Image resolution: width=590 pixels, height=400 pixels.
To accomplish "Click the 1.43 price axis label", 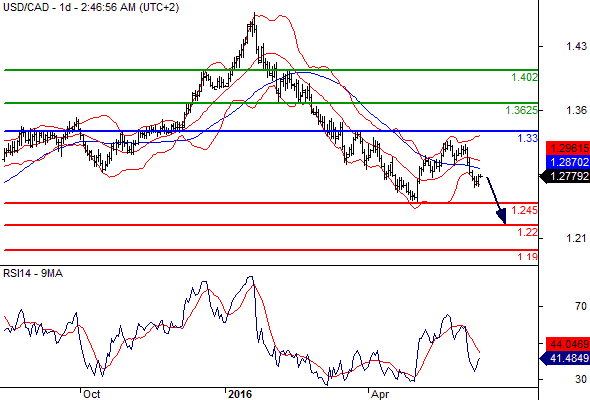I will coord(576,46).
